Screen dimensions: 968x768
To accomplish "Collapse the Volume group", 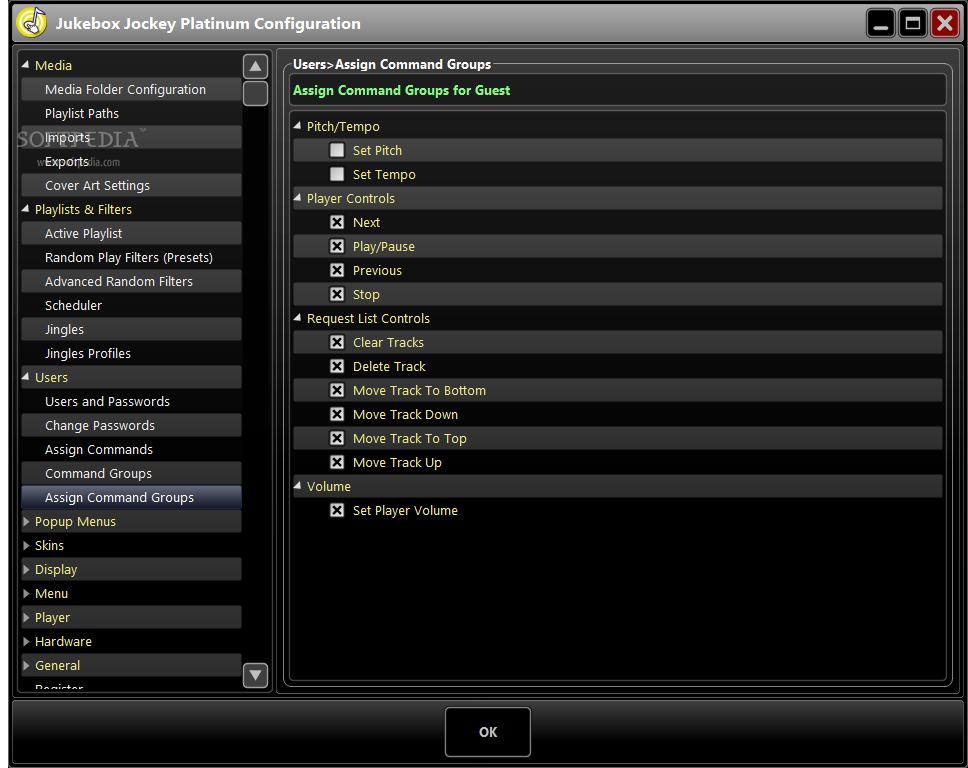I will click(x=298, y=486).
